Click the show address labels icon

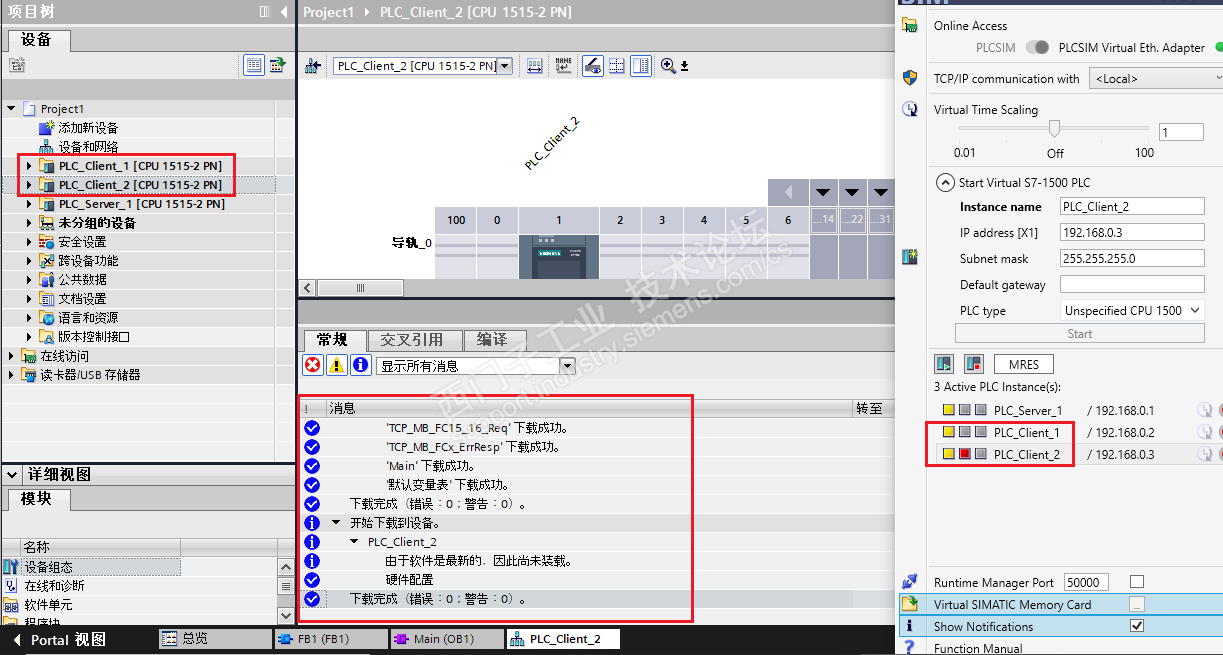[535, 66]
